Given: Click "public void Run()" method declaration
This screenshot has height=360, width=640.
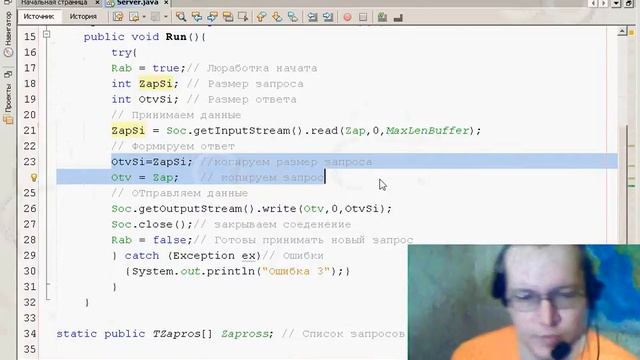Looking at the screenshot, I should pos(144,37).
